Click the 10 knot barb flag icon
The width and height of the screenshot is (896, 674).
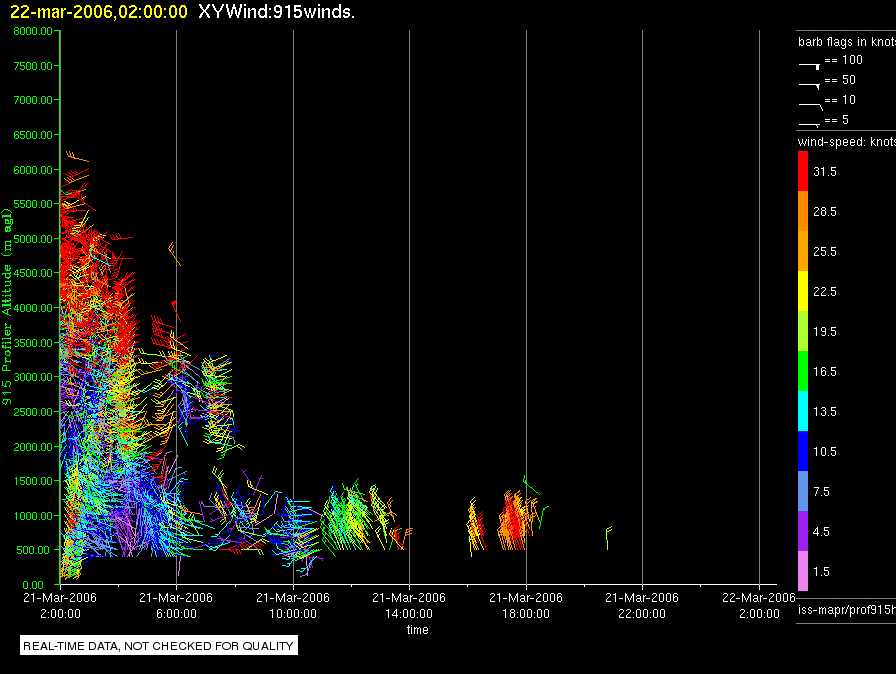click(811, 106)
